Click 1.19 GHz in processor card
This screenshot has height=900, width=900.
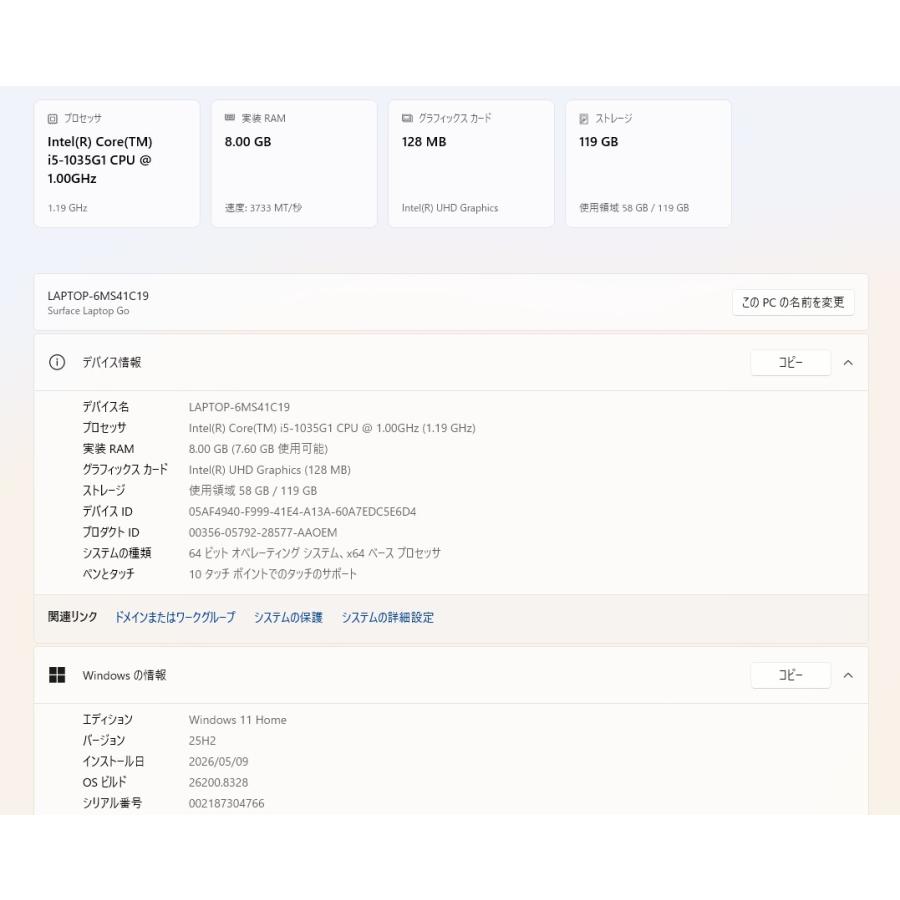[x=67, y=208]
